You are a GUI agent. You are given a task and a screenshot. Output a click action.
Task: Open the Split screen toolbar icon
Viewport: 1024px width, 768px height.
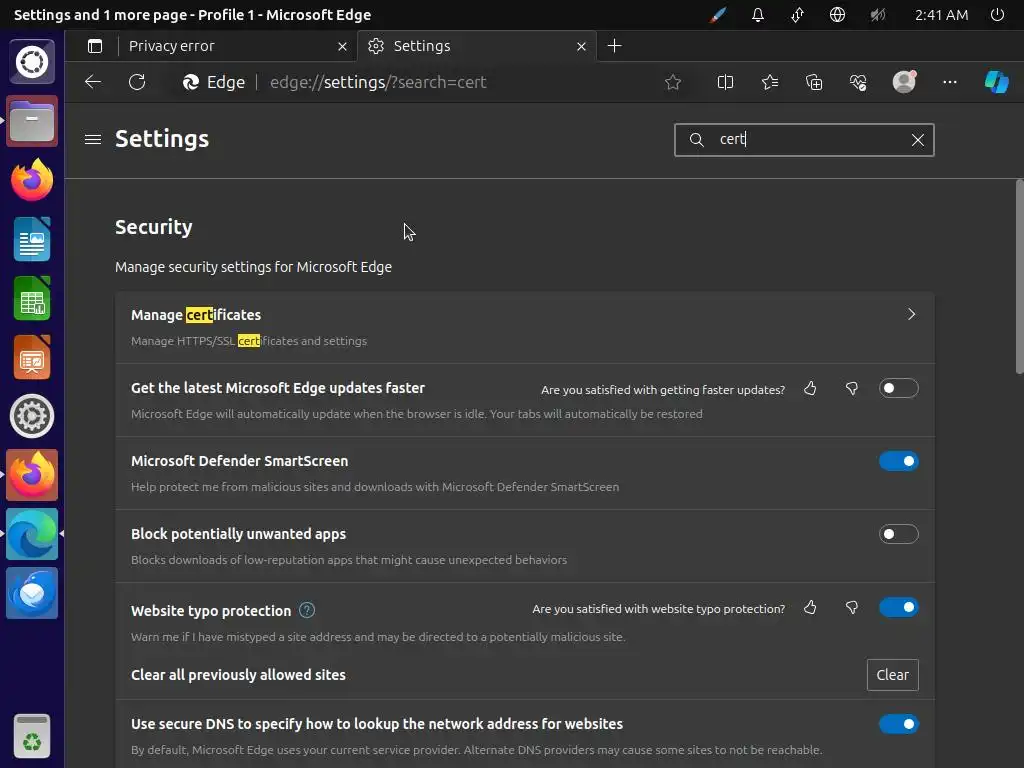pyautogui.click(x=726, y=82)
